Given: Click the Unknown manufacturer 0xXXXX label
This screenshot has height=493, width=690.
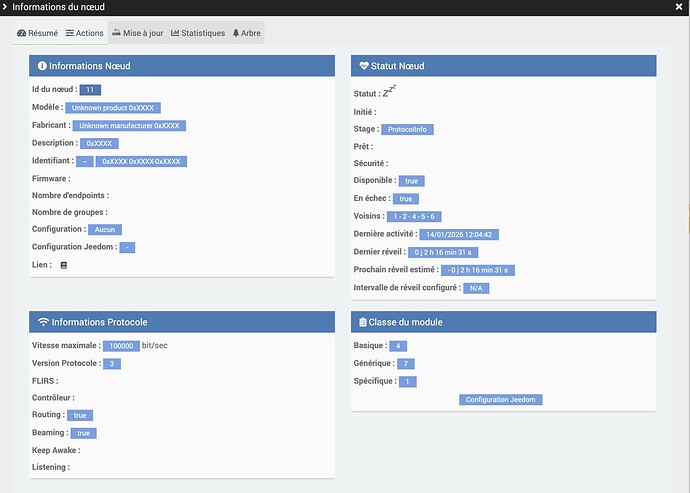Looking at the screenshot, I should click(x=129, y=126).
